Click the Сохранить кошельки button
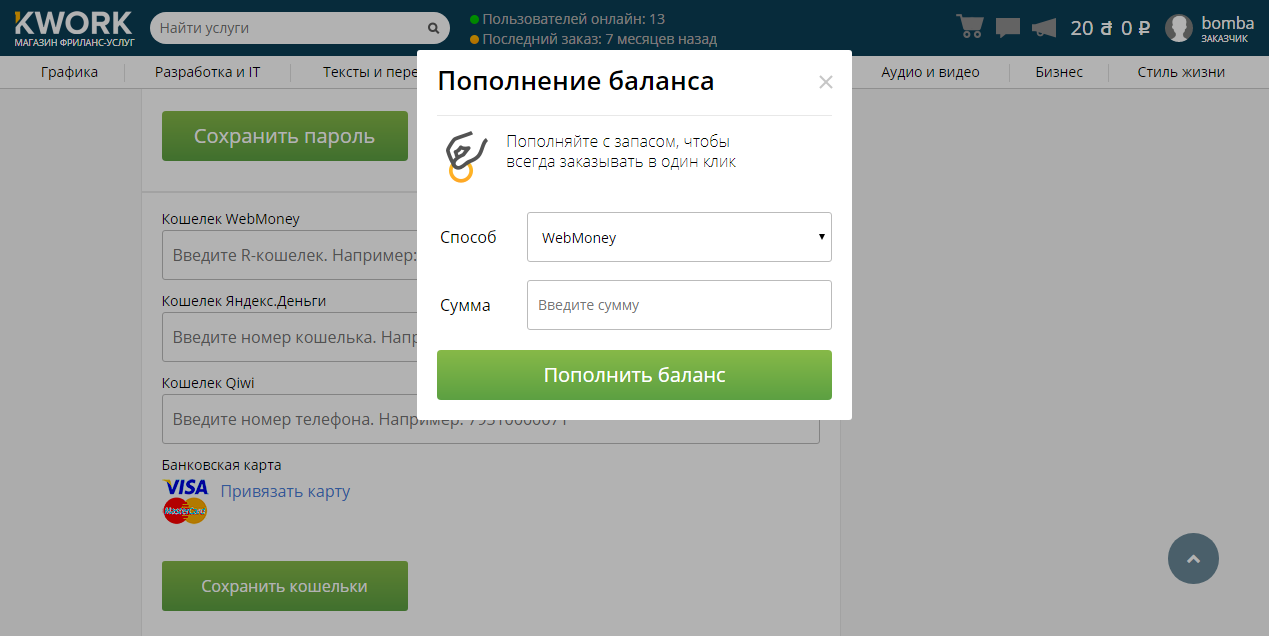1286x636 pixels. click(285, 586)
